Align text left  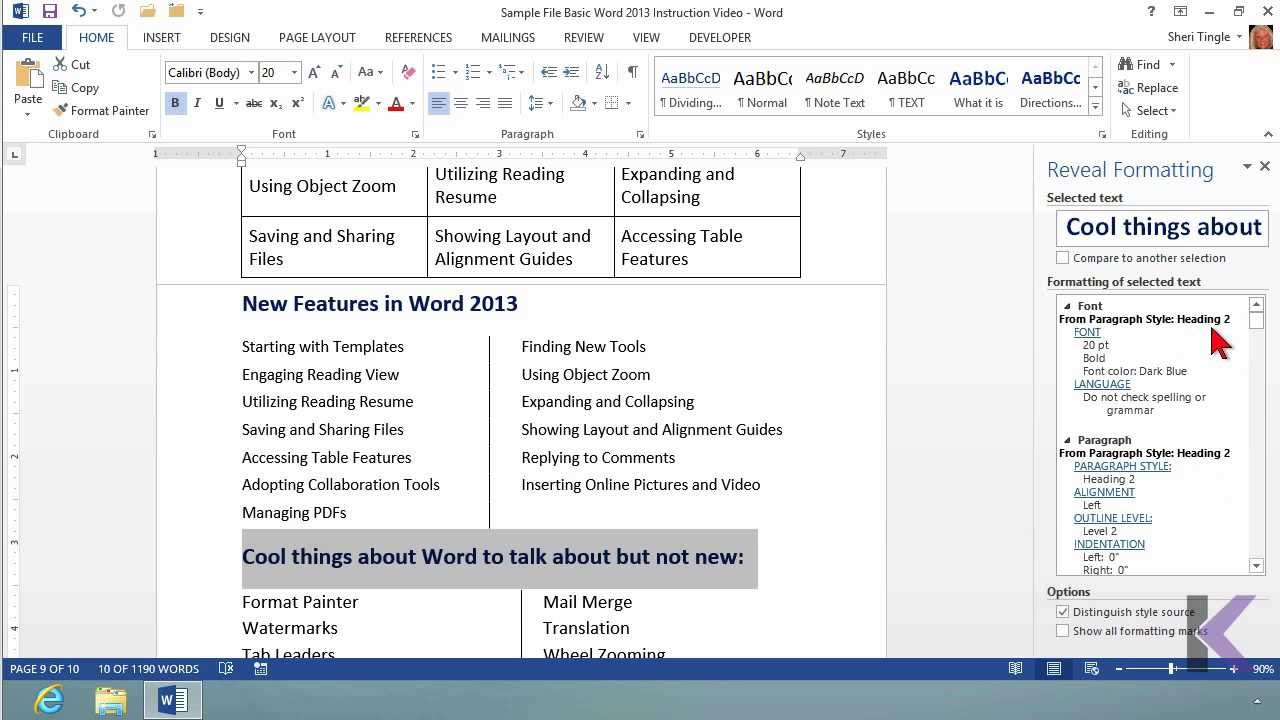click(x=439, y=103)
